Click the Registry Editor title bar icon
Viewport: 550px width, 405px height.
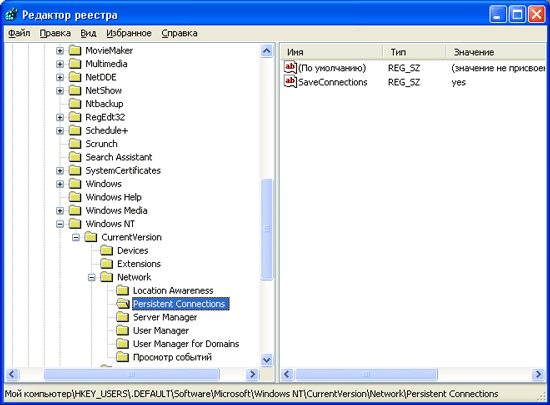pos(12,15)
